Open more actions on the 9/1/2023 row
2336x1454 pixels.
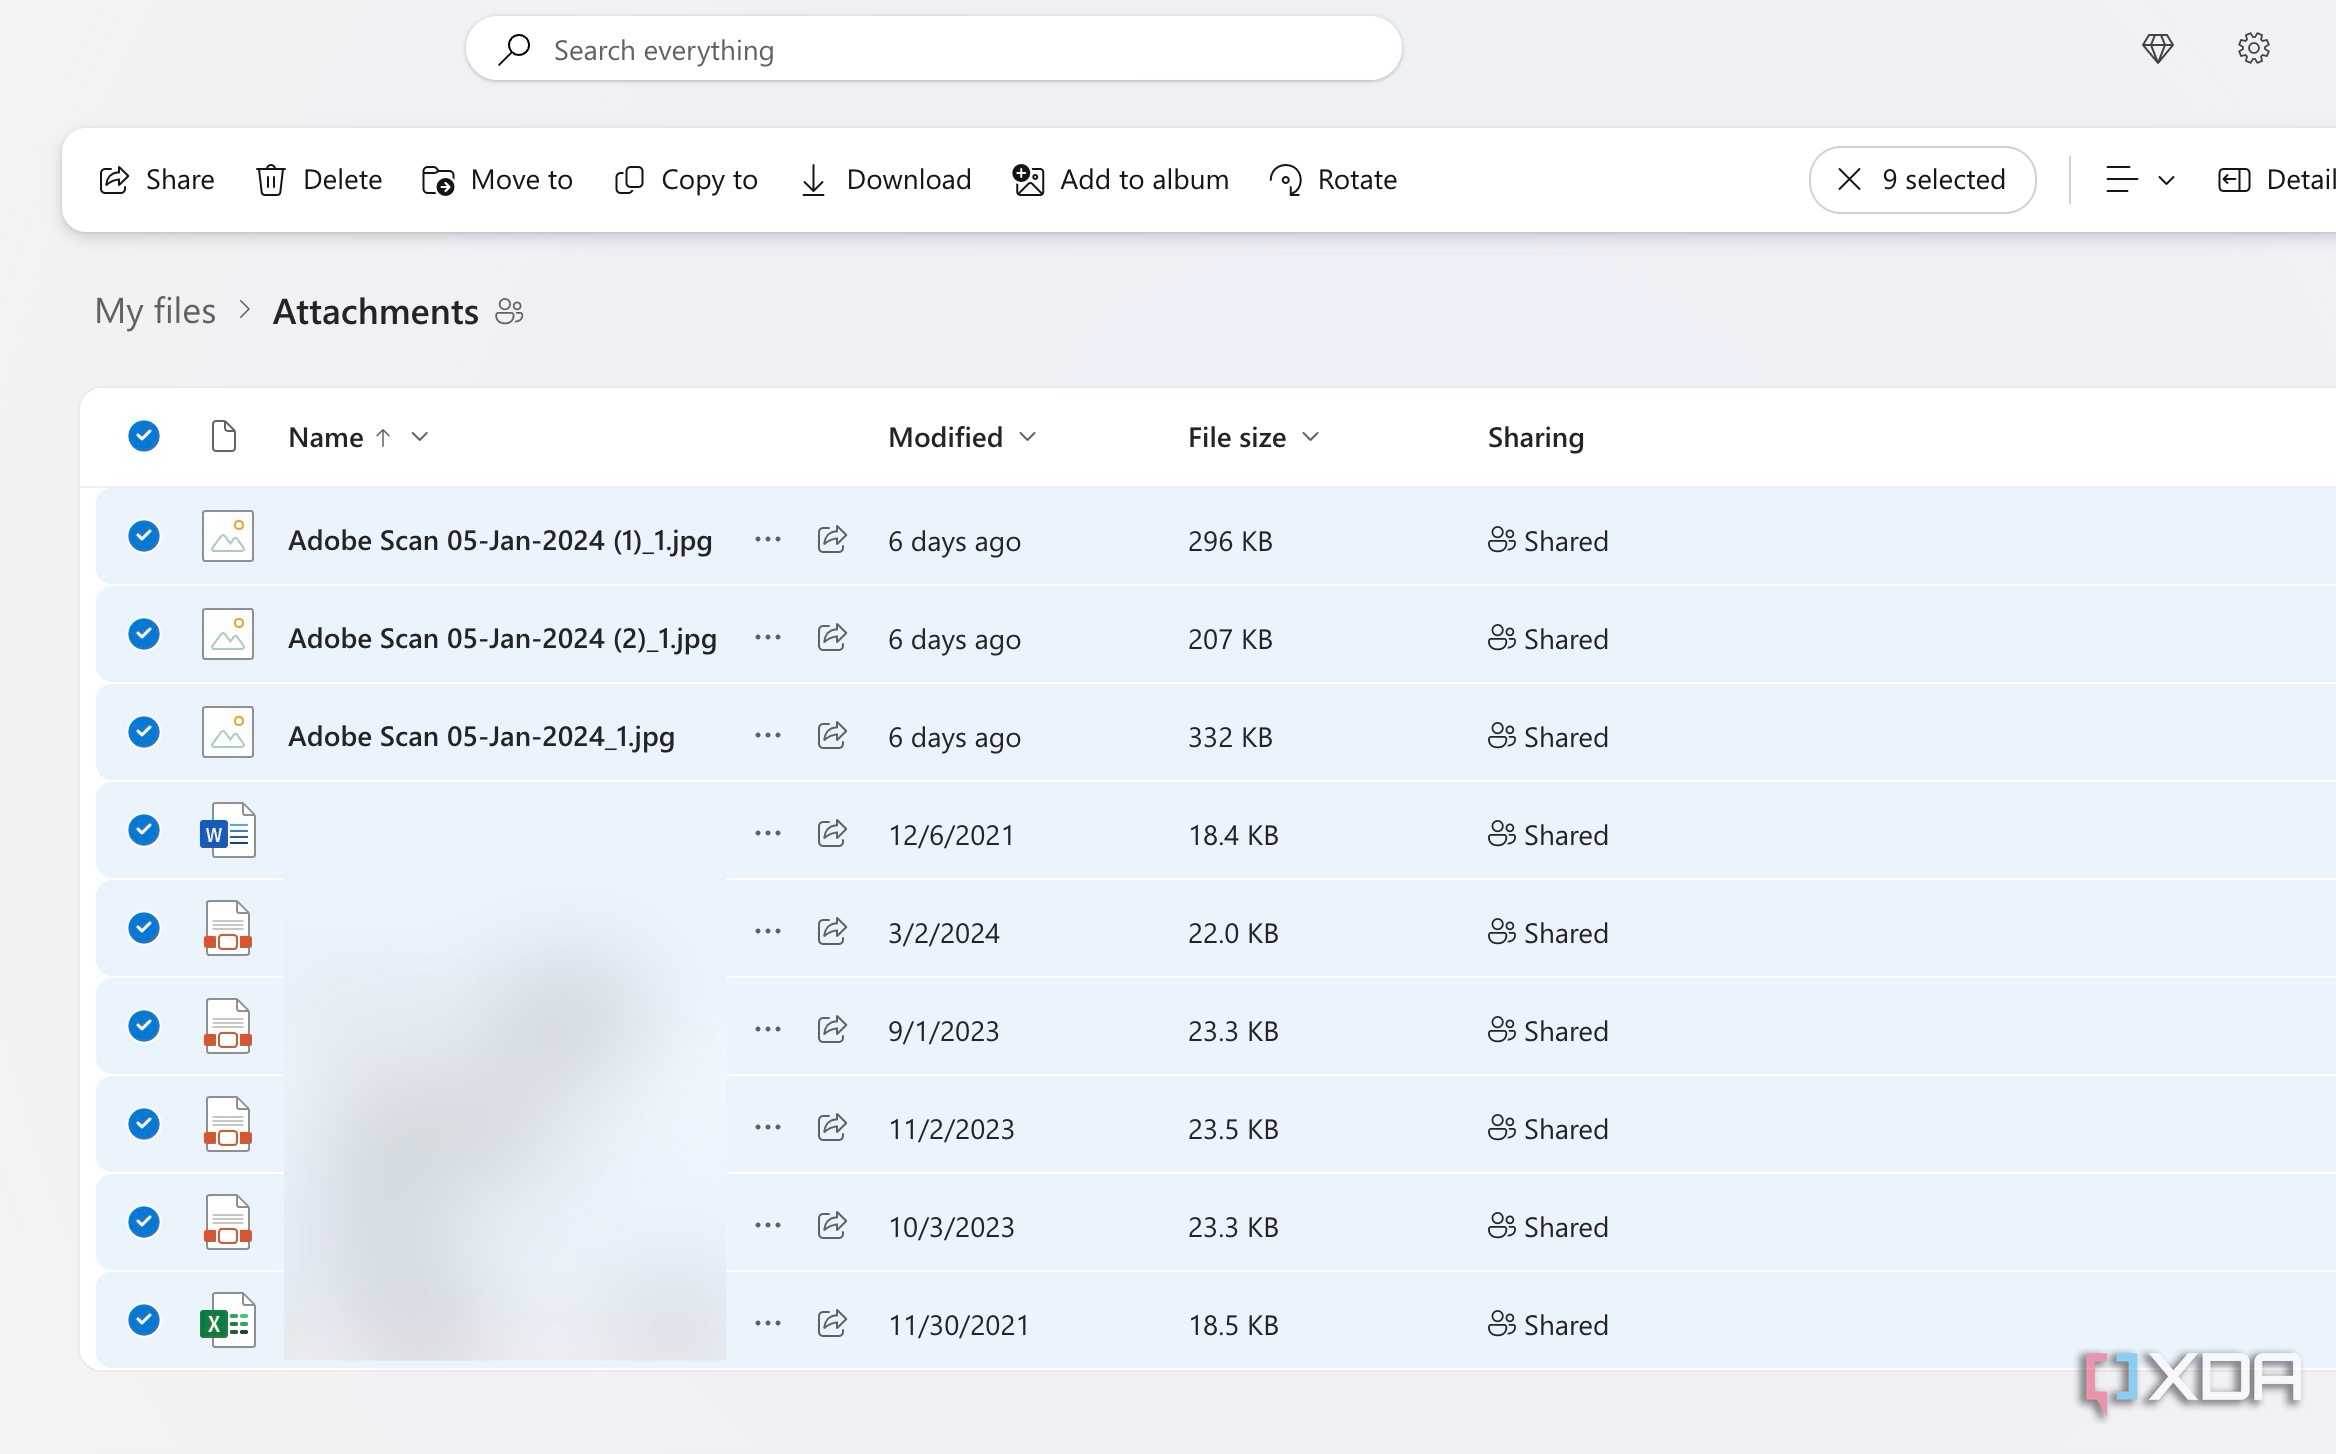point(767,1030)
